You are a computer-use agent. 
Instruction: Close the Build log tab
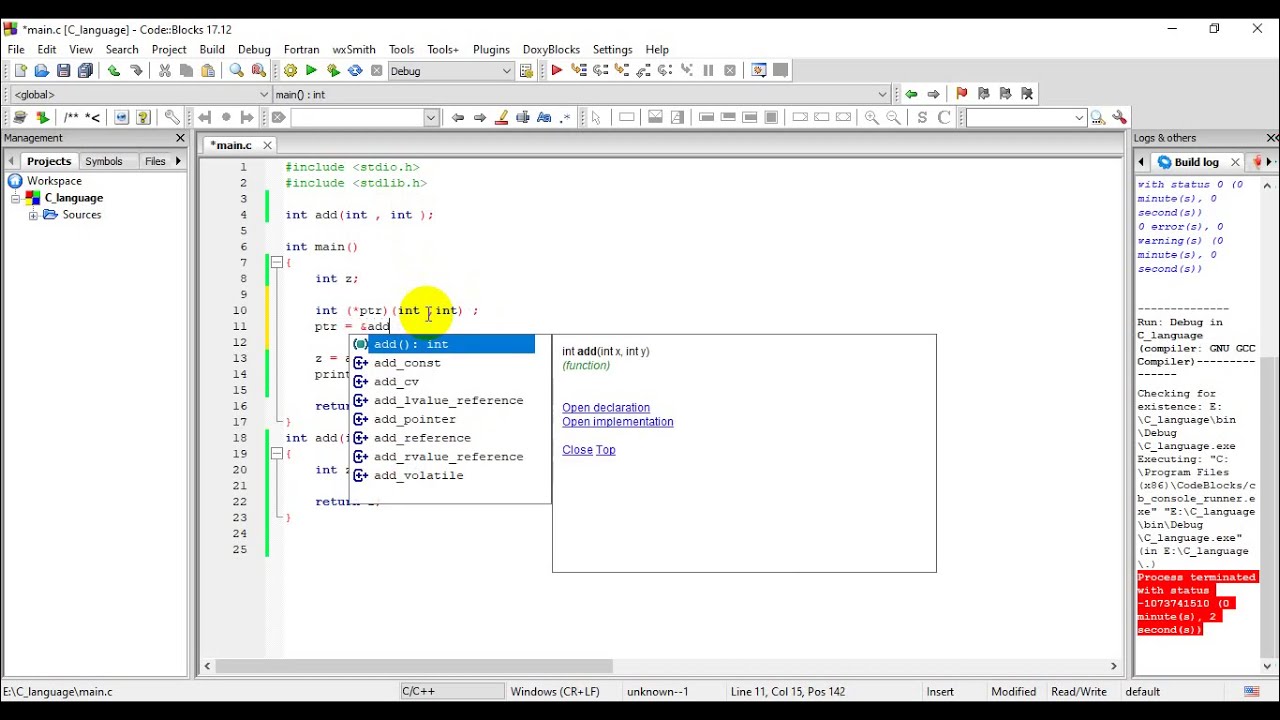click(x=1235, y=162)
